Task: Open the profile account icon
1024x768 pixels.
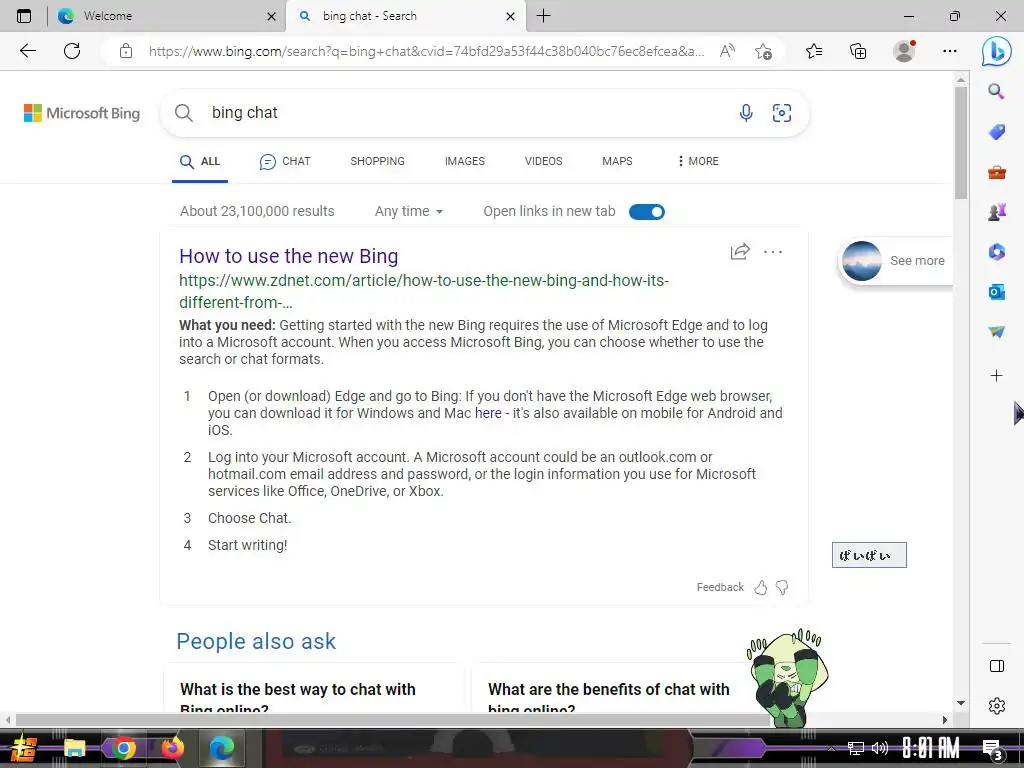Action: [904, 51]
